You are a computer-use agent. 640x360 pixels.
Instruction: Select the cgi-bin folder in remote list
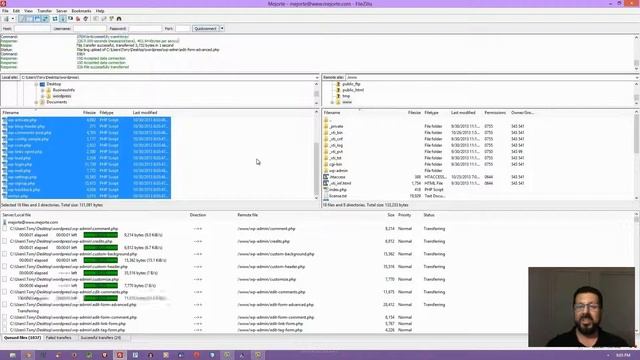(x=336, y=164)
